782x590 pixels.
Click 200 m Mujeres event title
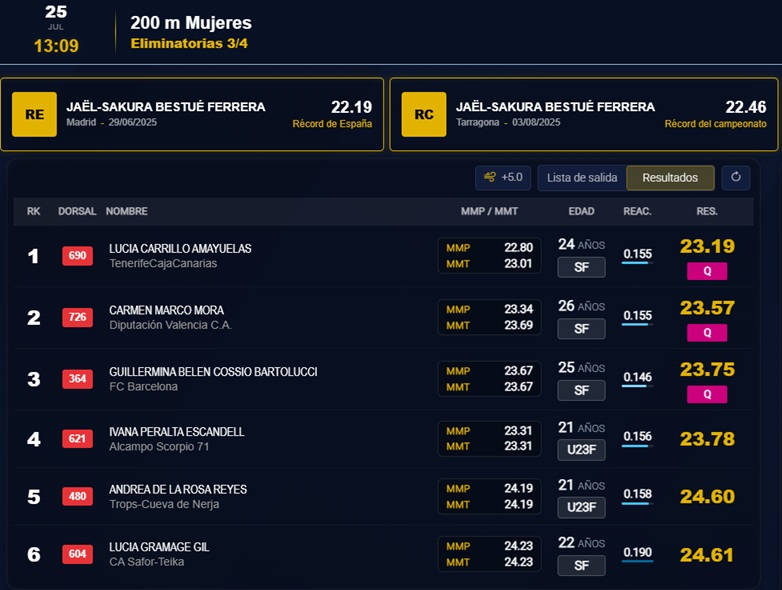tap(191, 23)
